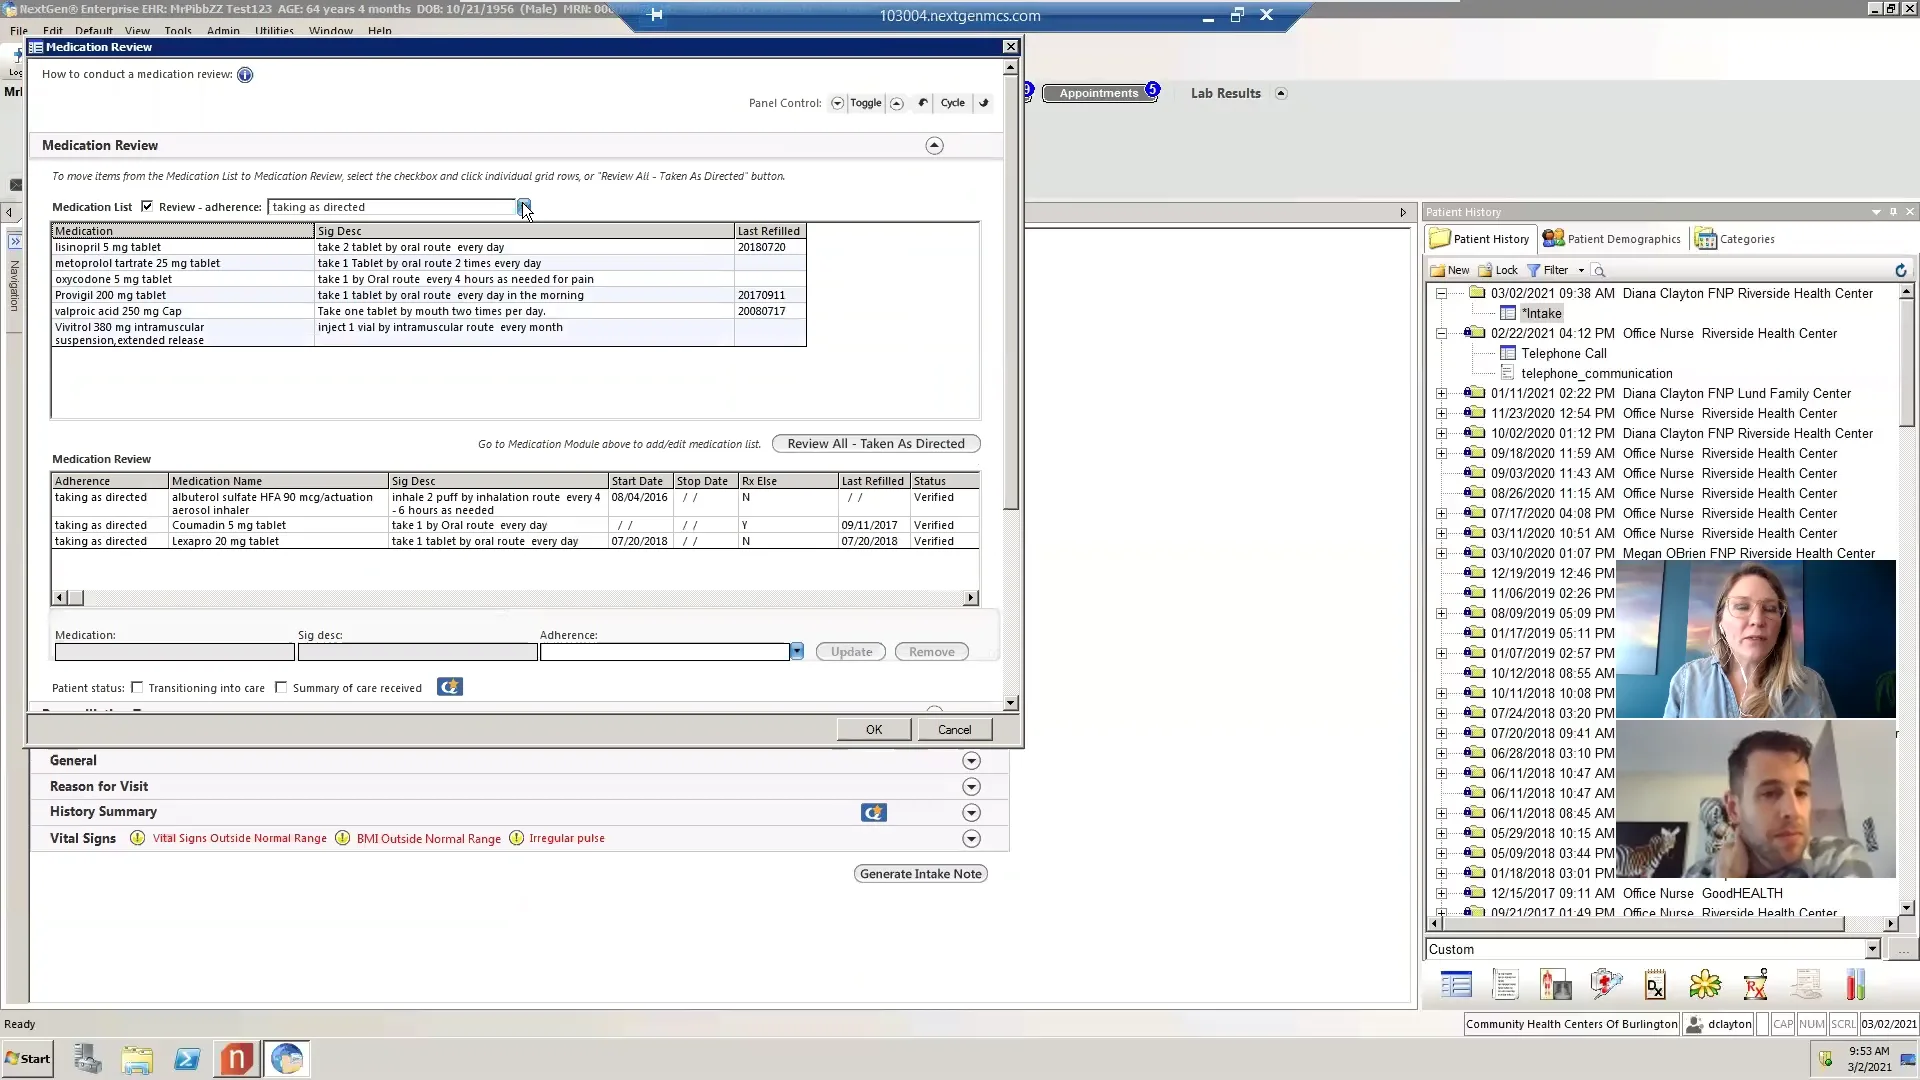This screenshot has width=1920, height=1080.
Task: Open the lab results test tubes icon
Action: coord(1856,985)
